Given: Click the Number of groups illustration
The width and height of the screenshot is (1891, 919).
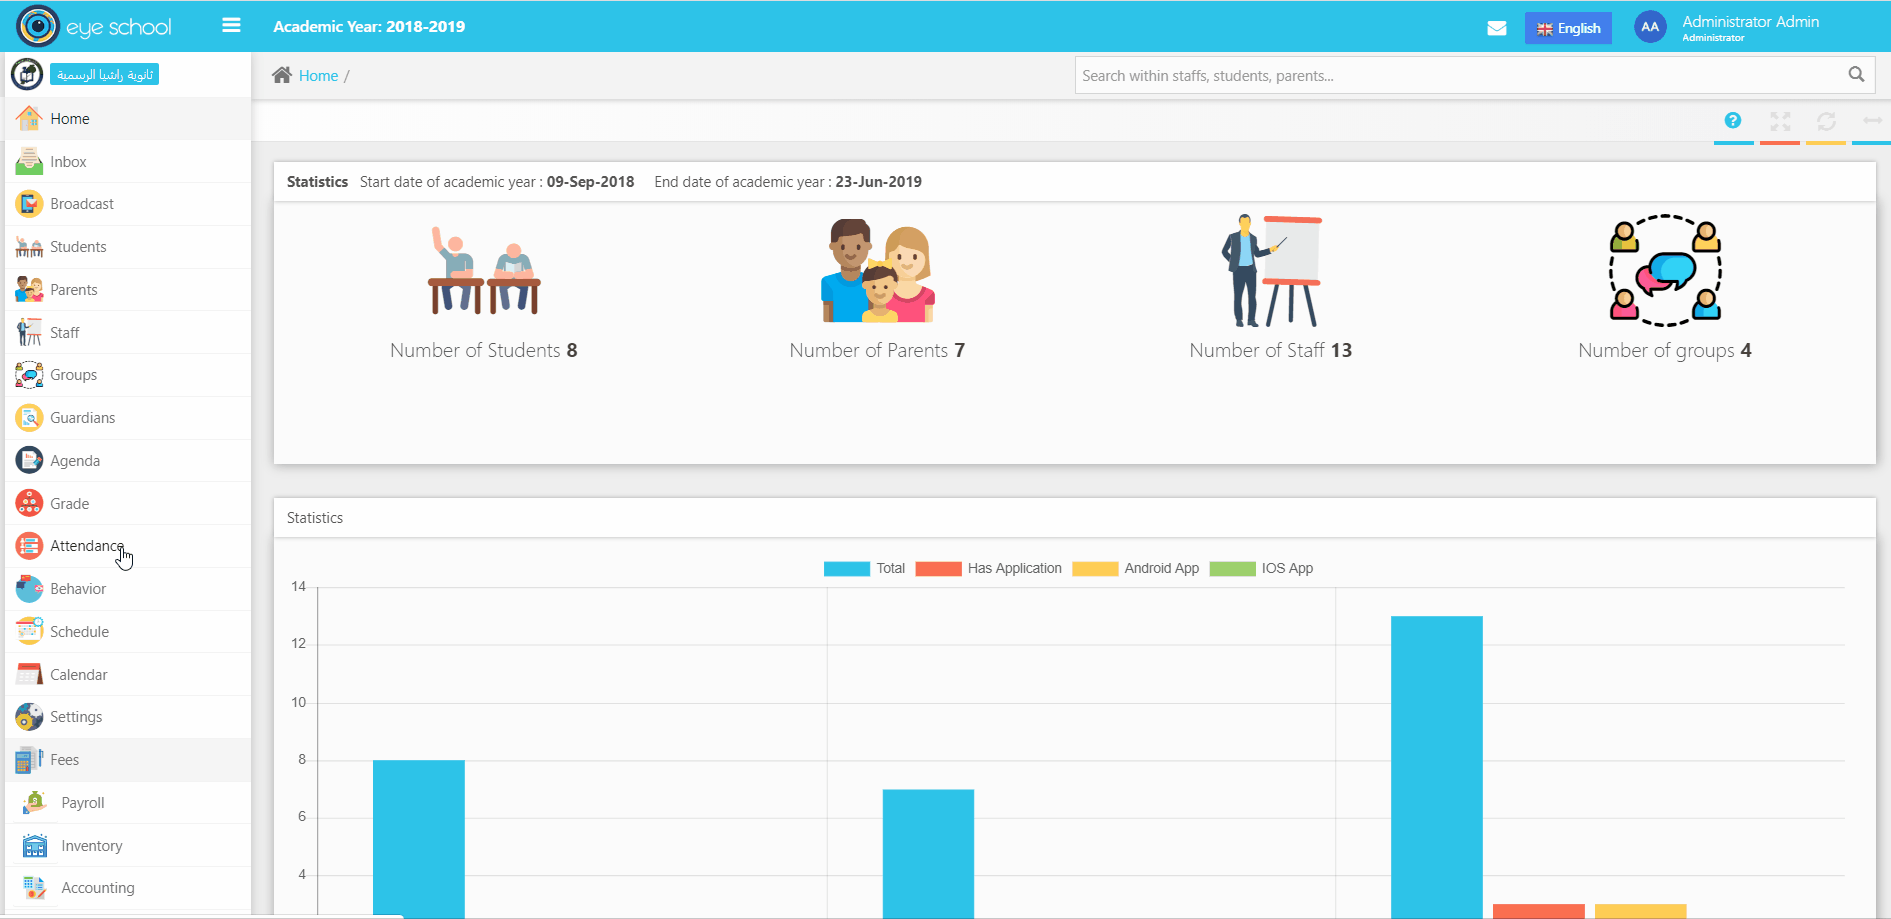Looking at the screenshot, I should tap(1665, 270).
